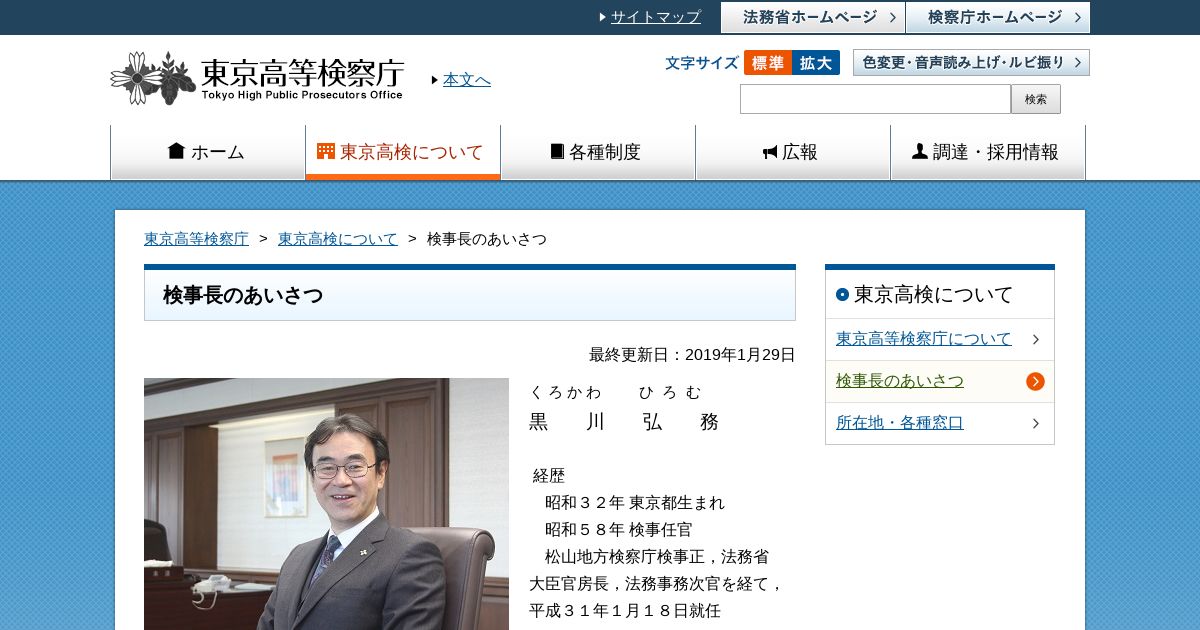Click the house icon on the ホーム tab
The width and height of the screenshot is (1200, 630).
pyautogui.click(x=177, y=151)
